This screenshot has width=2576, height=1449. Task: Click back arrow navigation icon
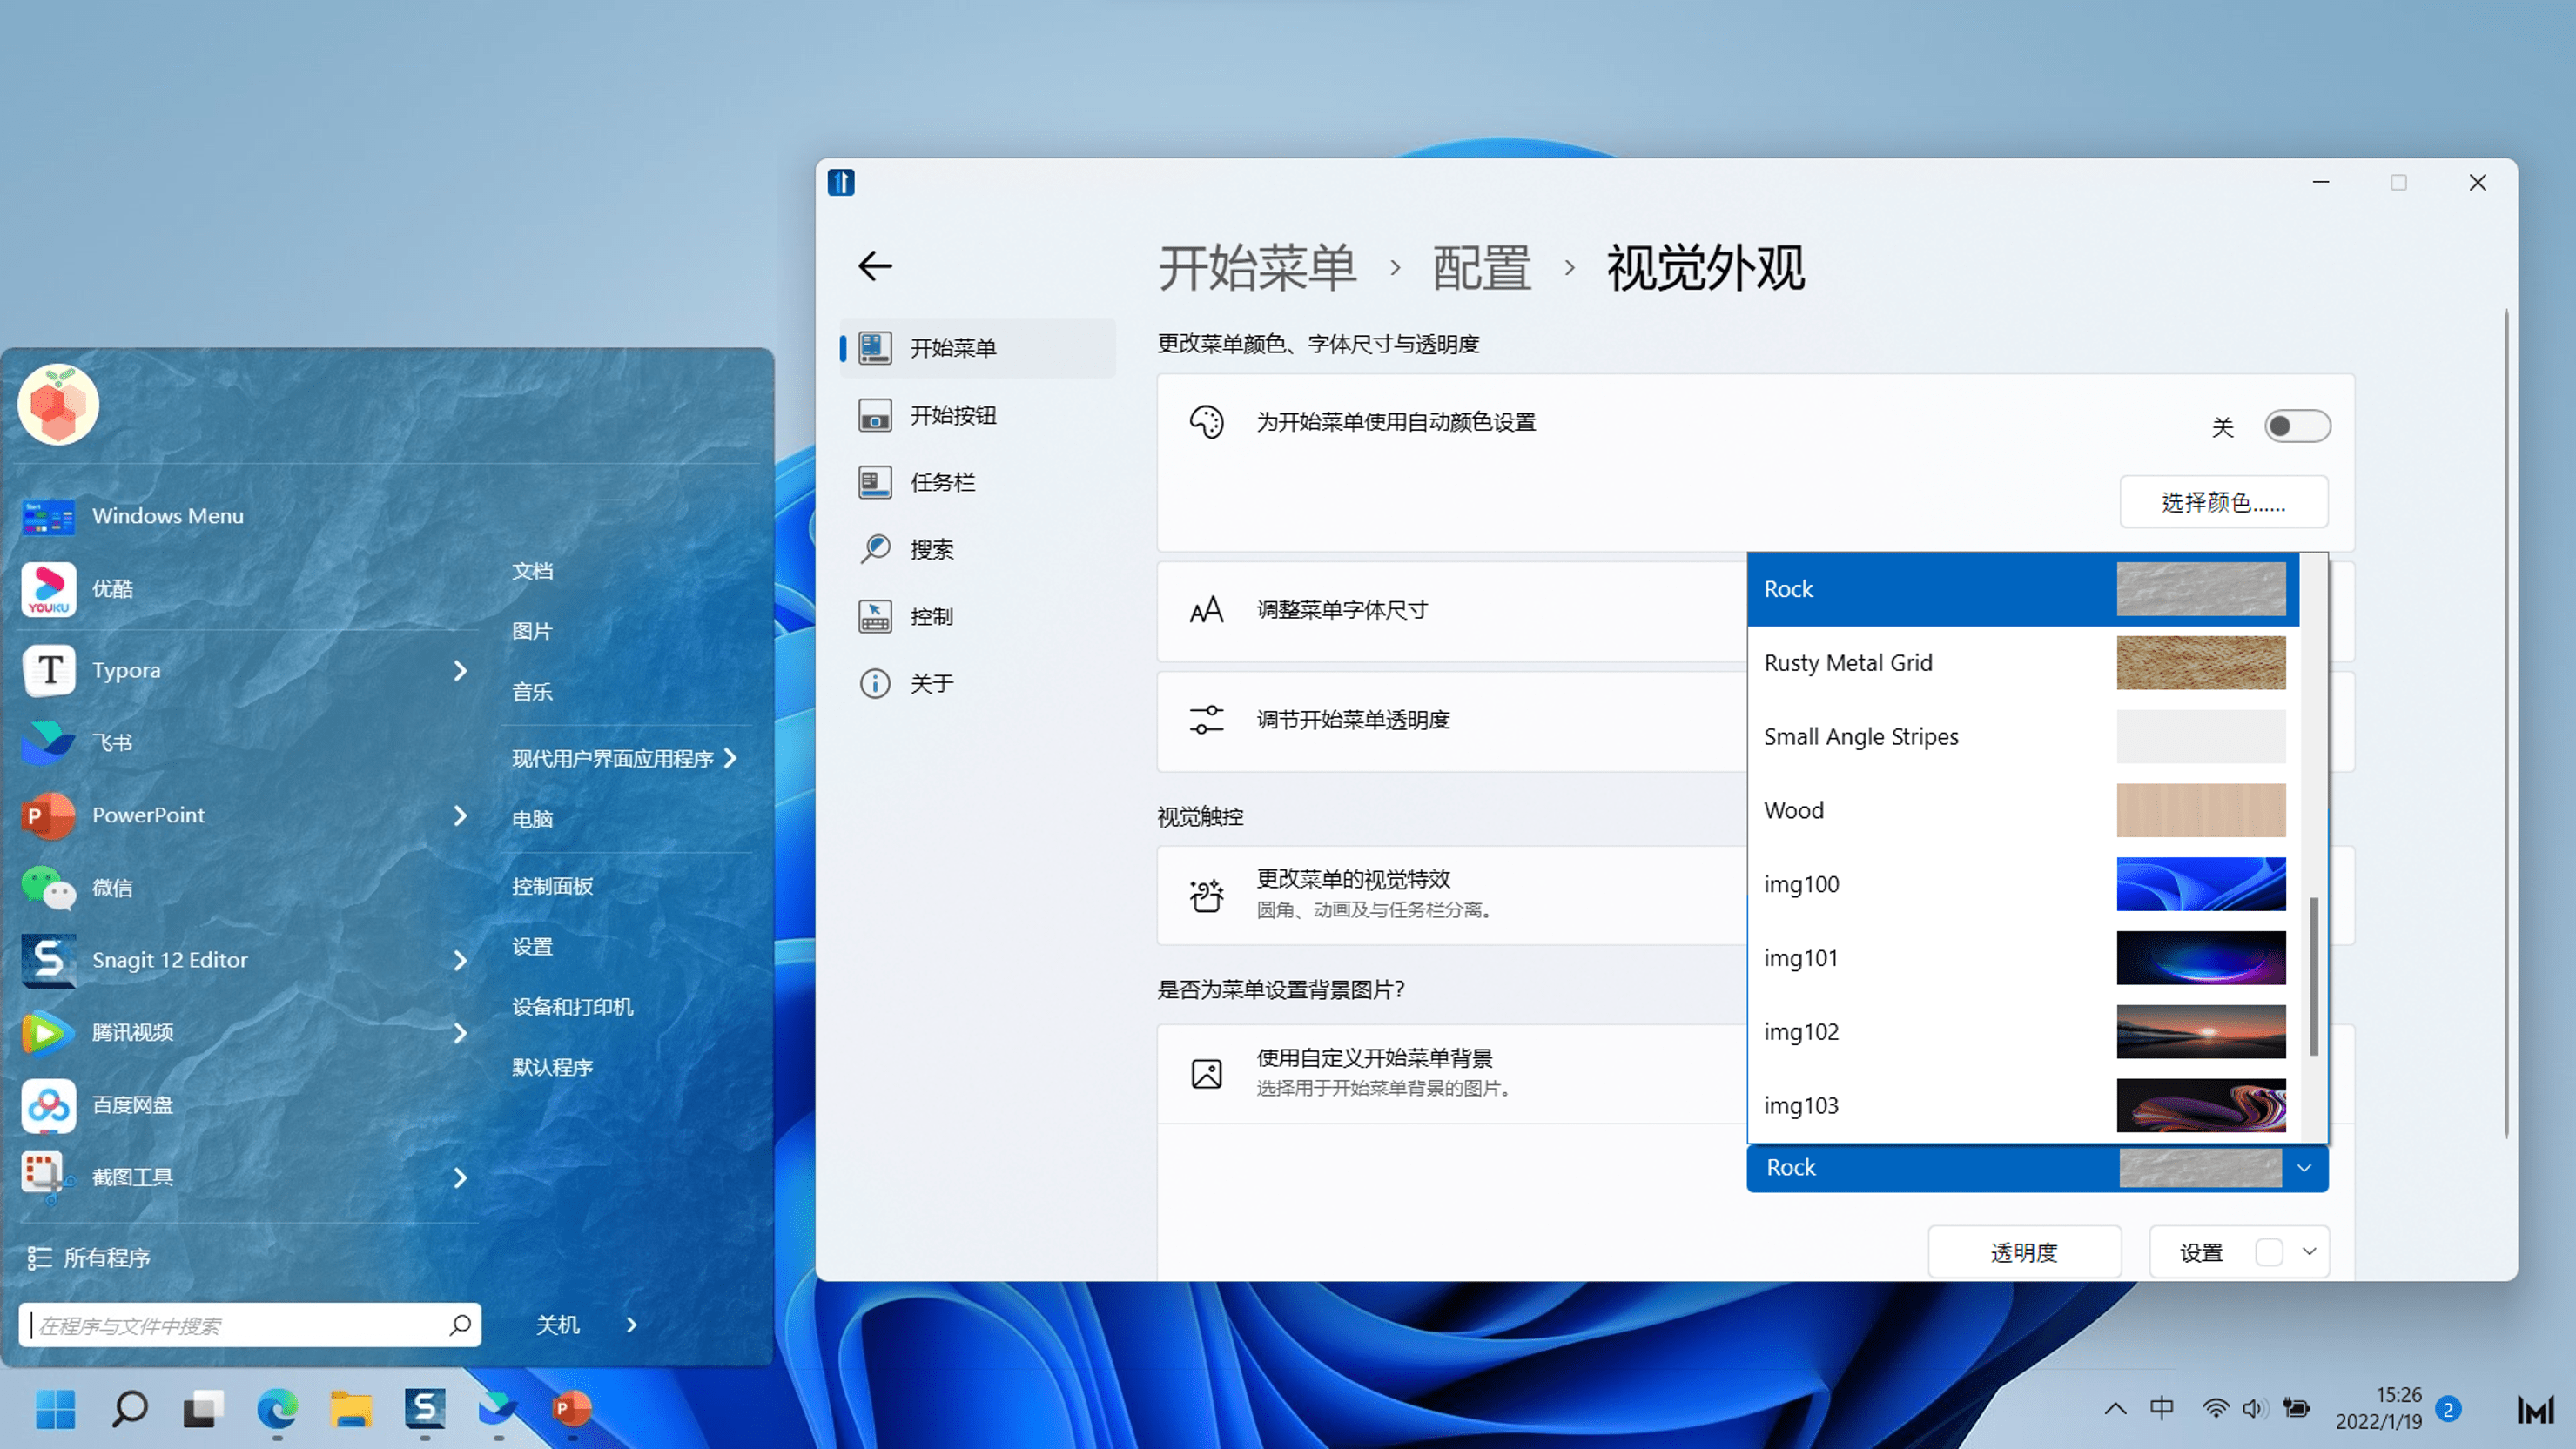tap(876, 265)
